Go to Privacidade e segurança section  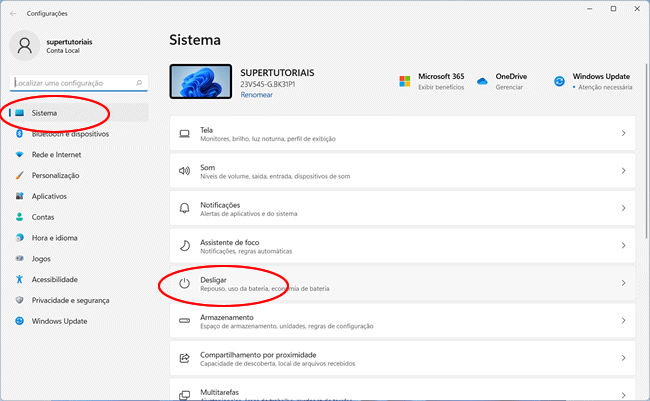pos(68,300)
